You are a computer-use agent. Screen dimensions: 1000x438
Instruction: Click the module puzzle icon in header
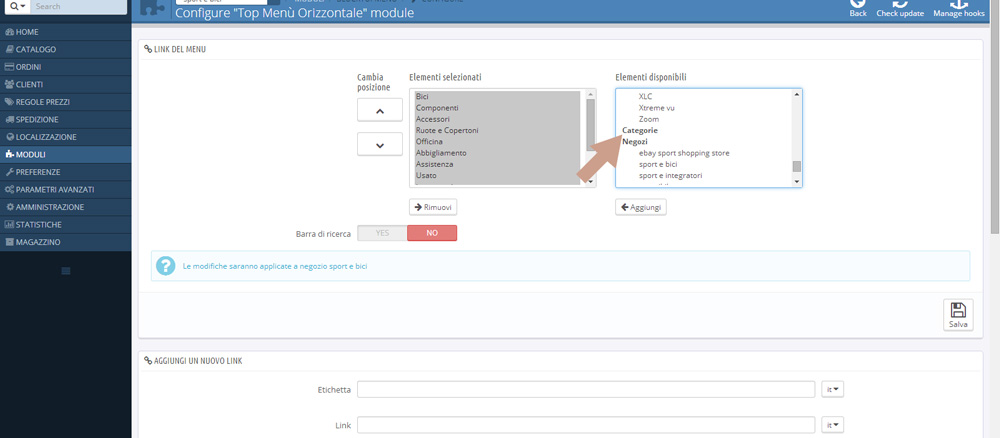[152, 10]
